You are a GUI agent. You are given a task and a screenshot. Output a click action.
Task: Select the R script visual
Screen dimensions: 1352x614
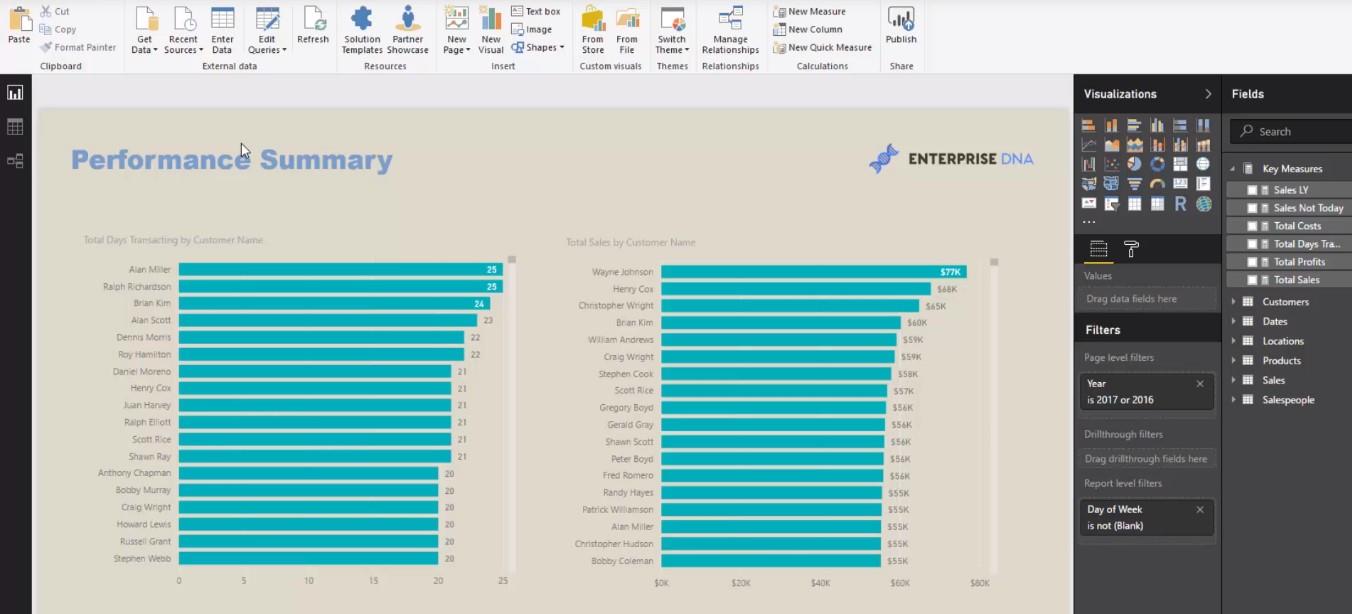pyautogui.click(x=1181, y=204)
